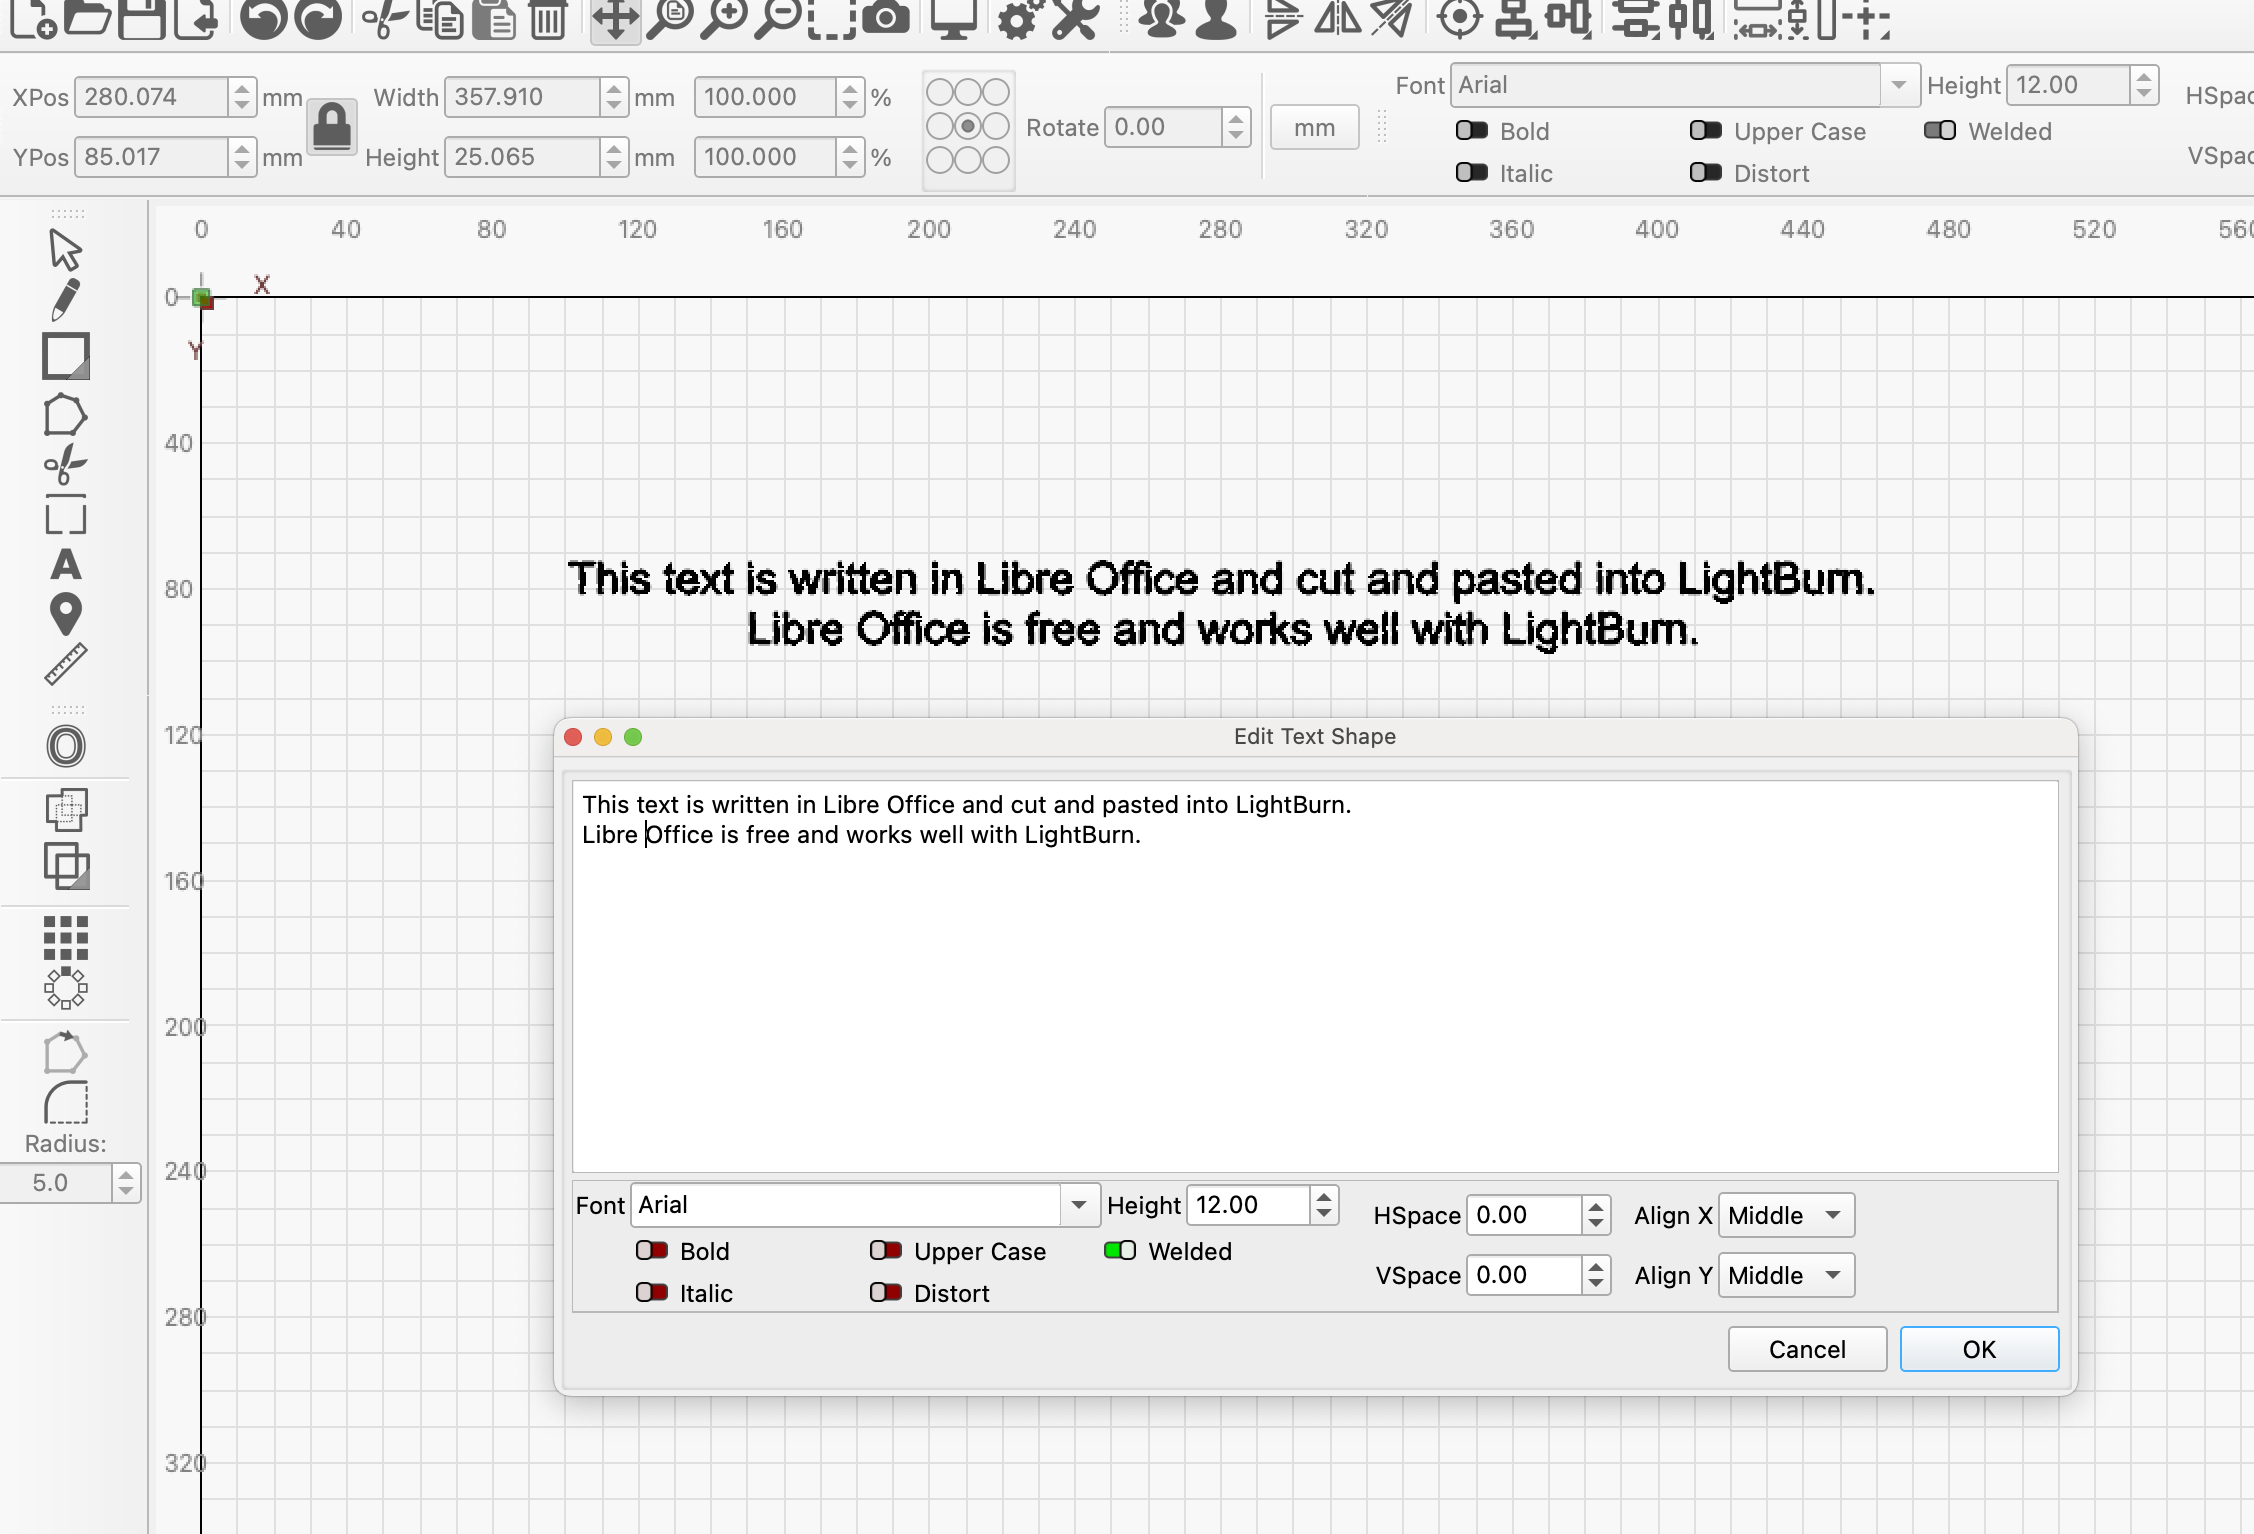Enable Upper Case in Edit Text dialog

tap(885, 1251)
